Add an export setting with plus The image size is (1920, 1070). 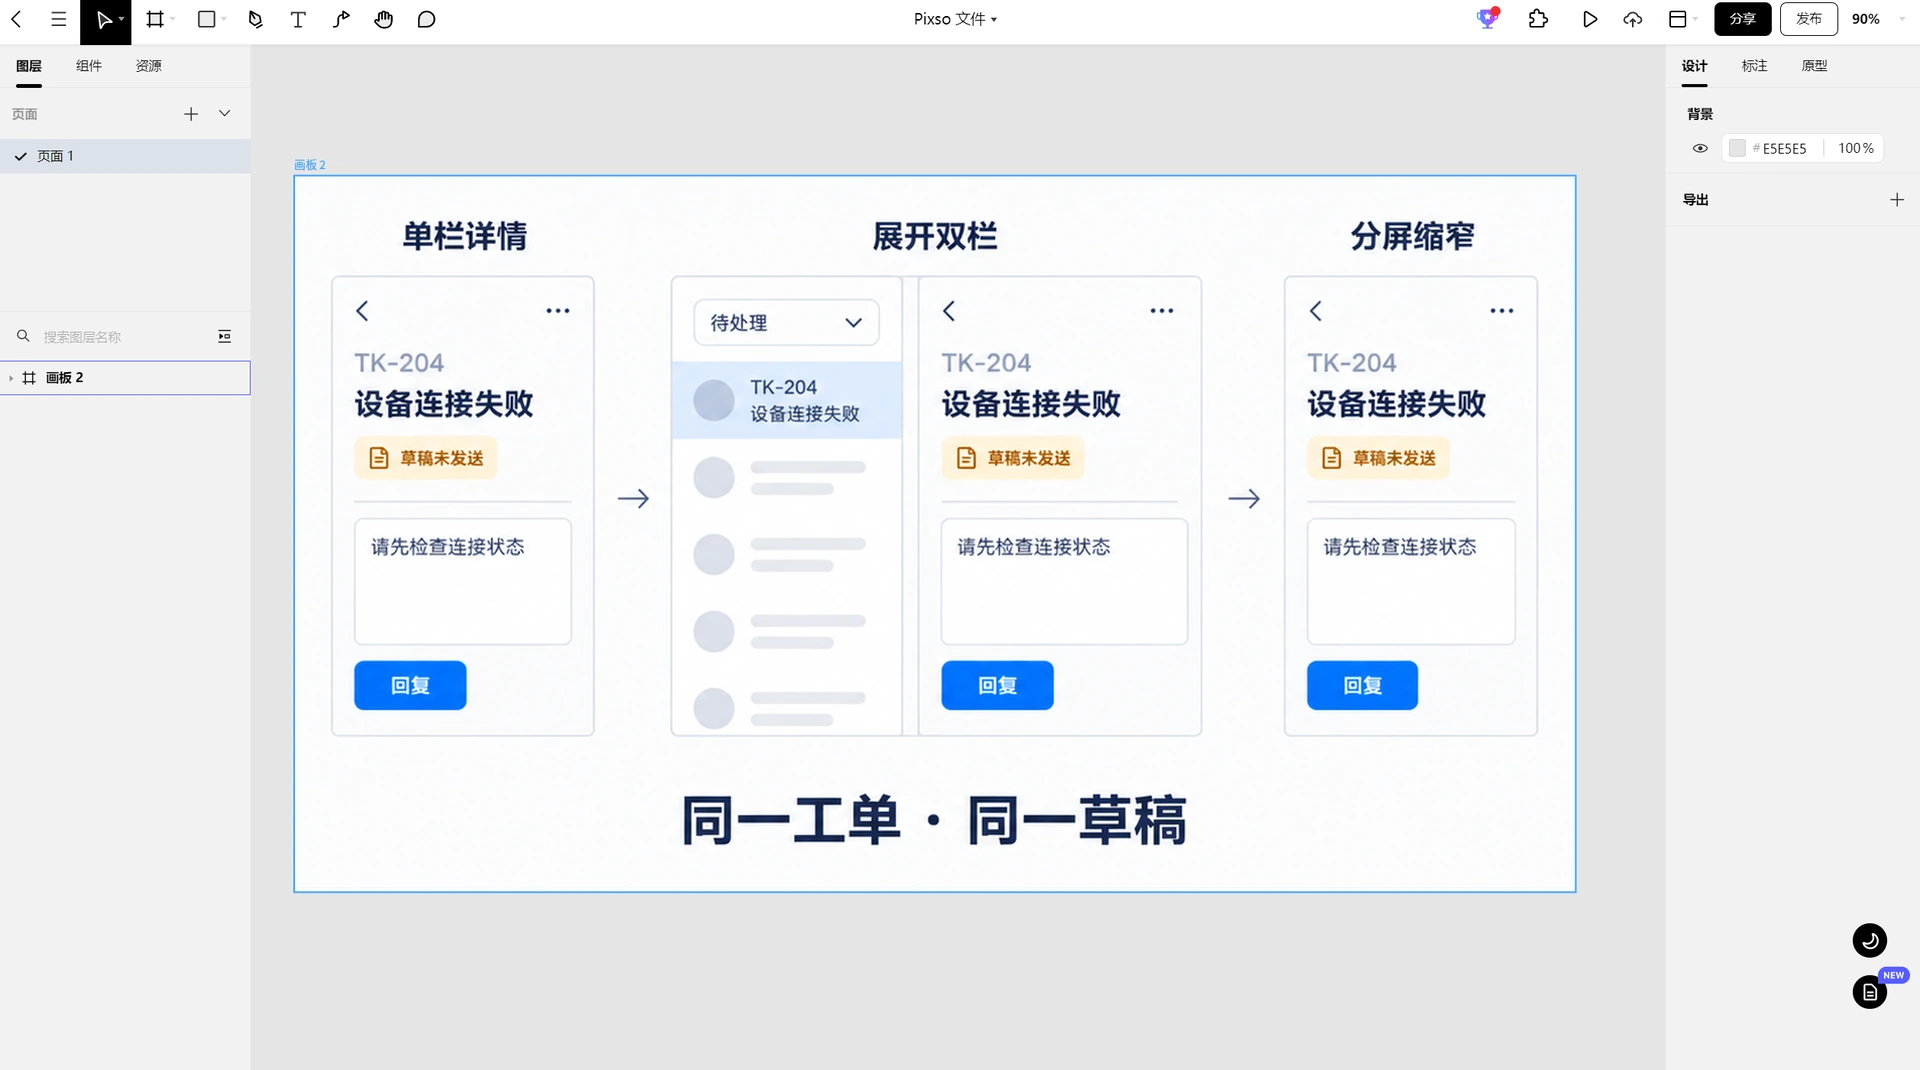1897,200
